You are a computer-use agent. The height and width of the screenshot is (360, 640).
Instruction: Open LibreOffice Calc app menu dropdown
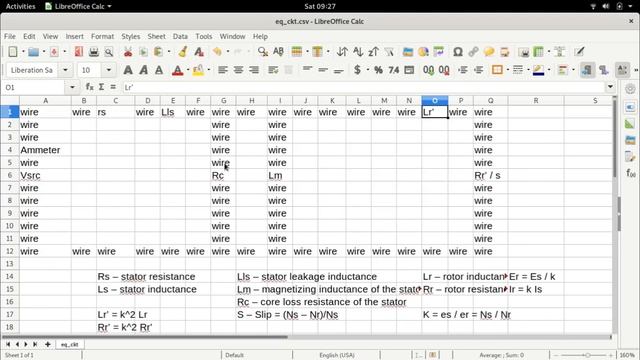pos(78,6)
